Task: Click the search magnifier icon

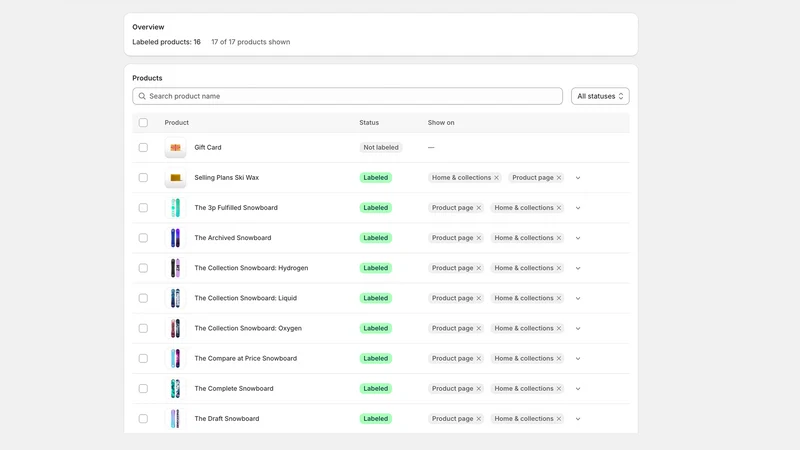Action: tap(142, 96)
